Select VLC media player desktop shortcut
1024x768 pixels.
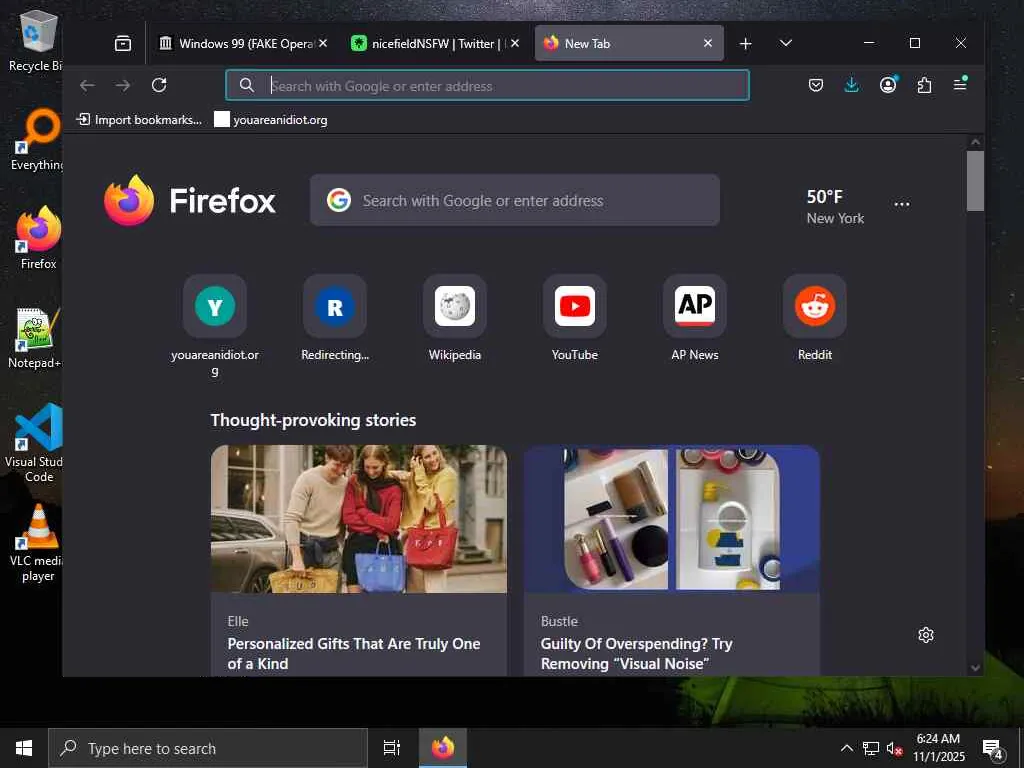(x=37, y=543)
